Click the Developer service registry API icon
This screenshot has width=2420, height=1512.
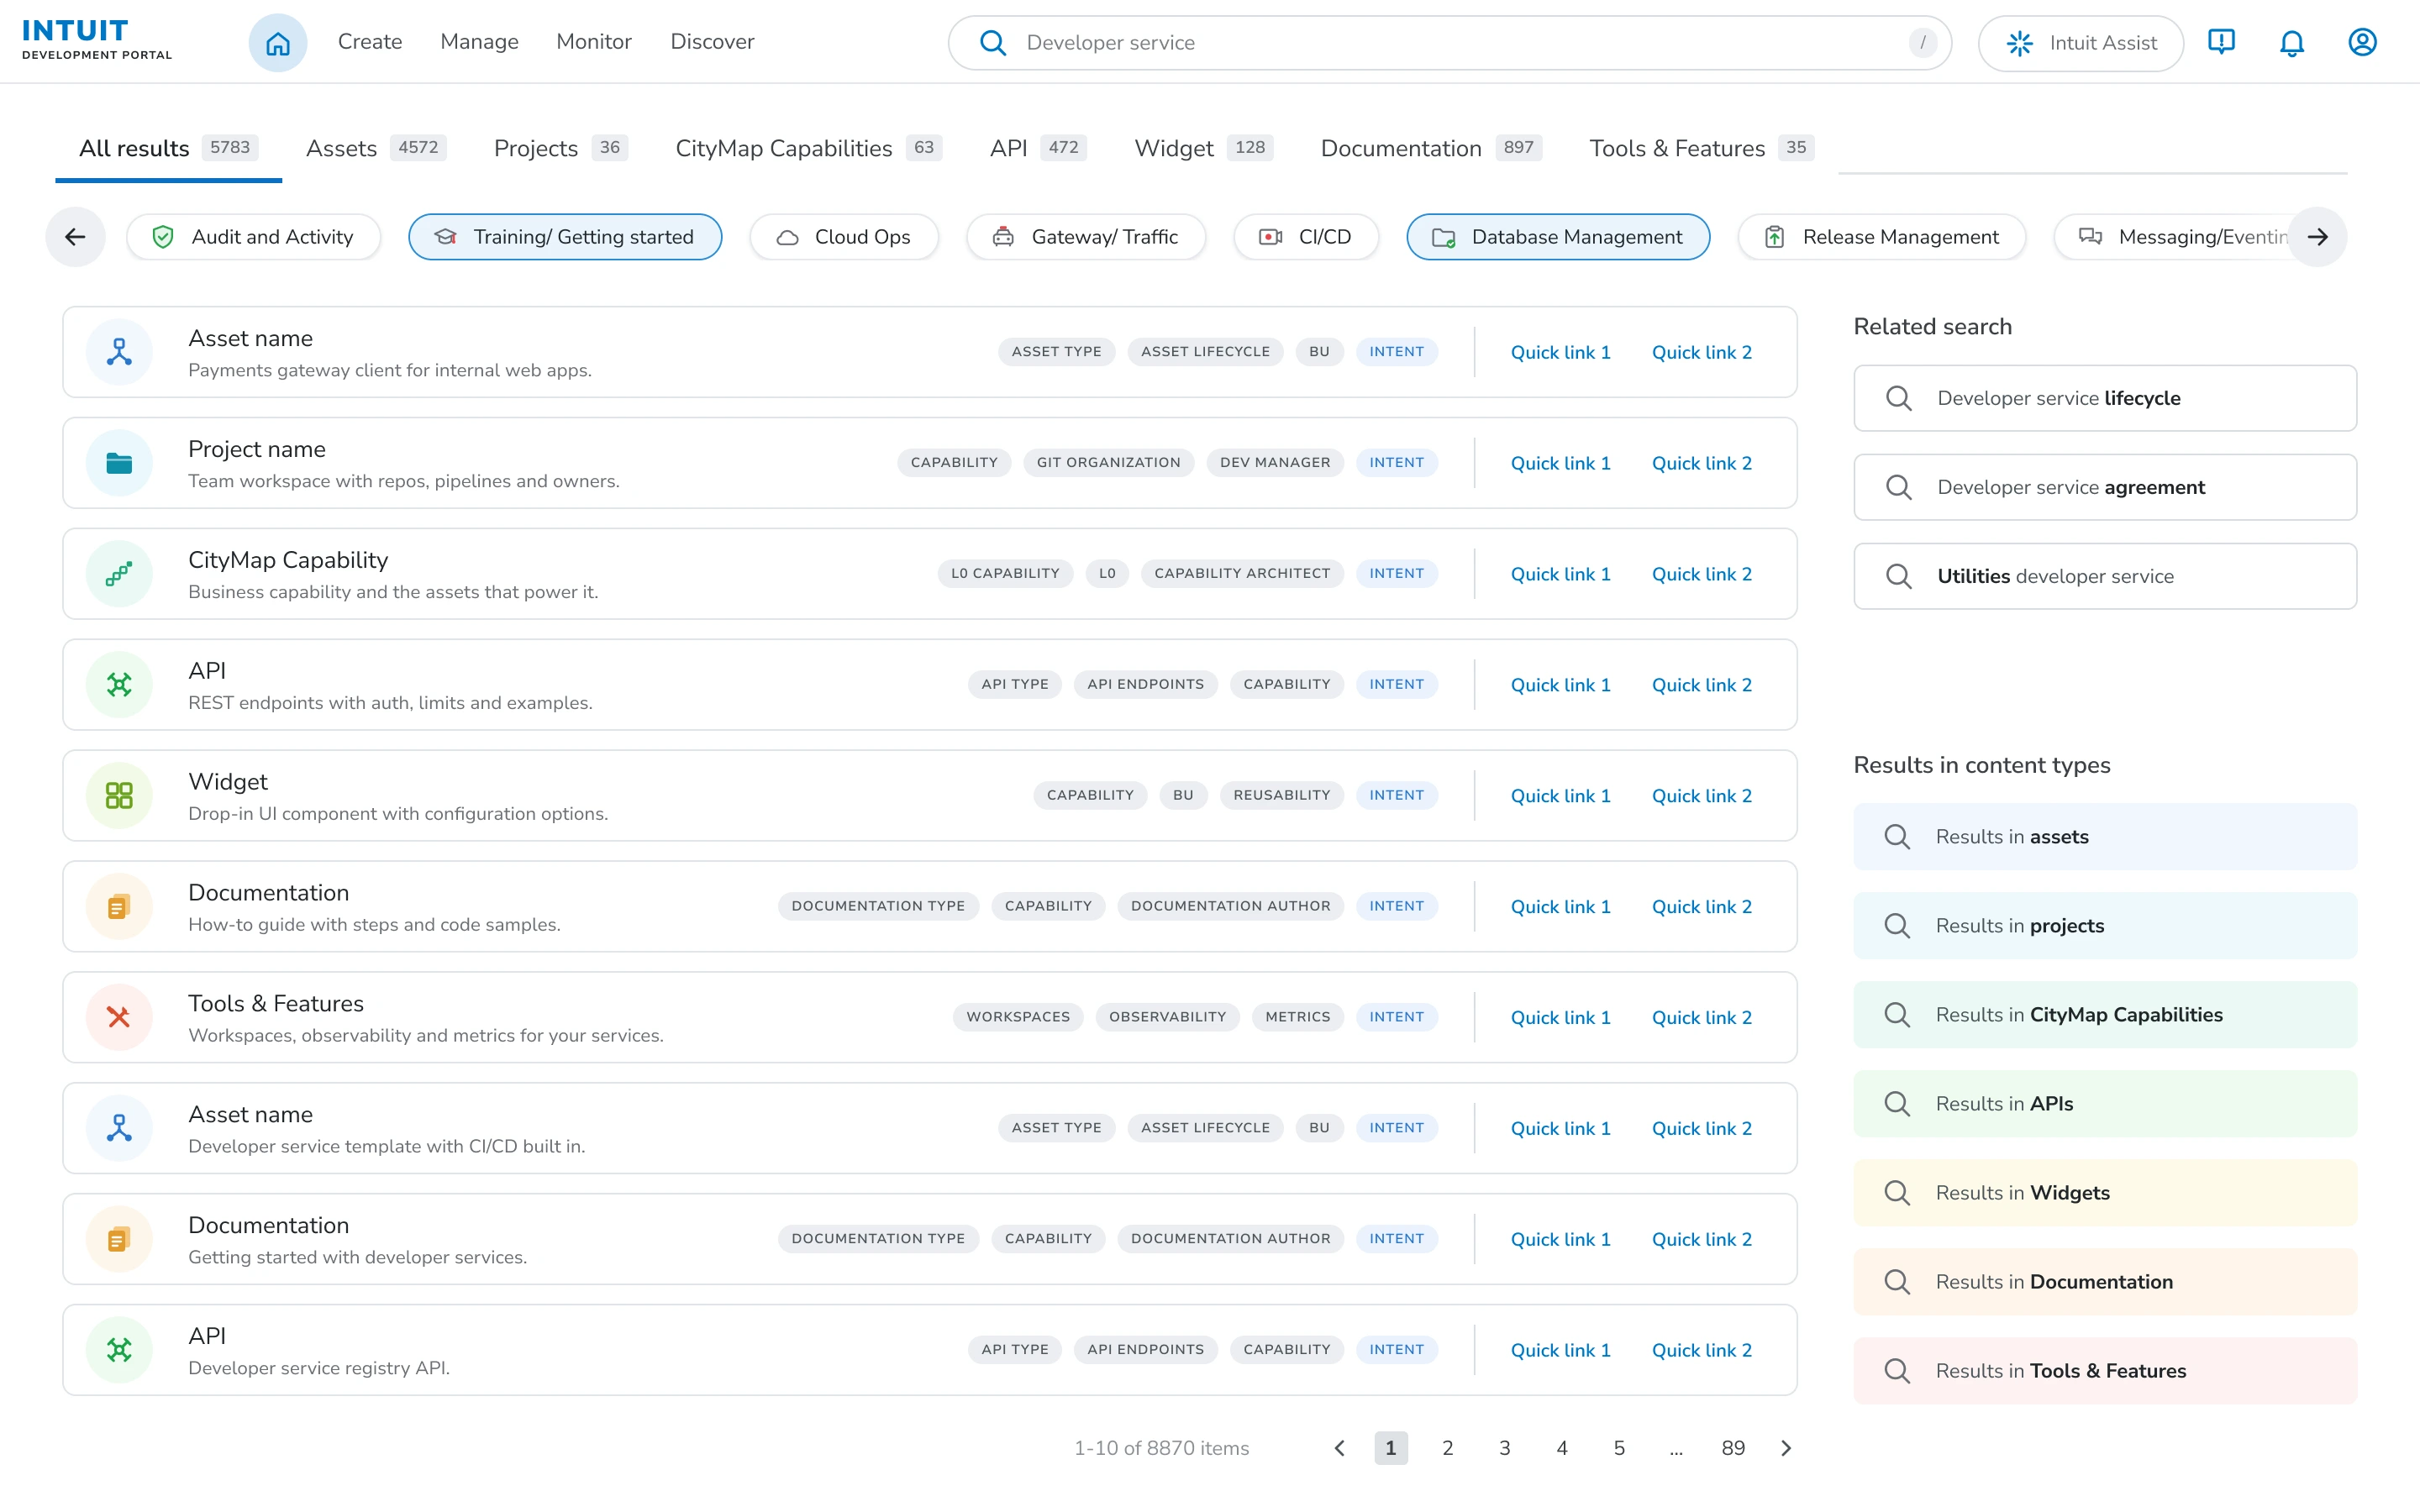coord(119,1350)
